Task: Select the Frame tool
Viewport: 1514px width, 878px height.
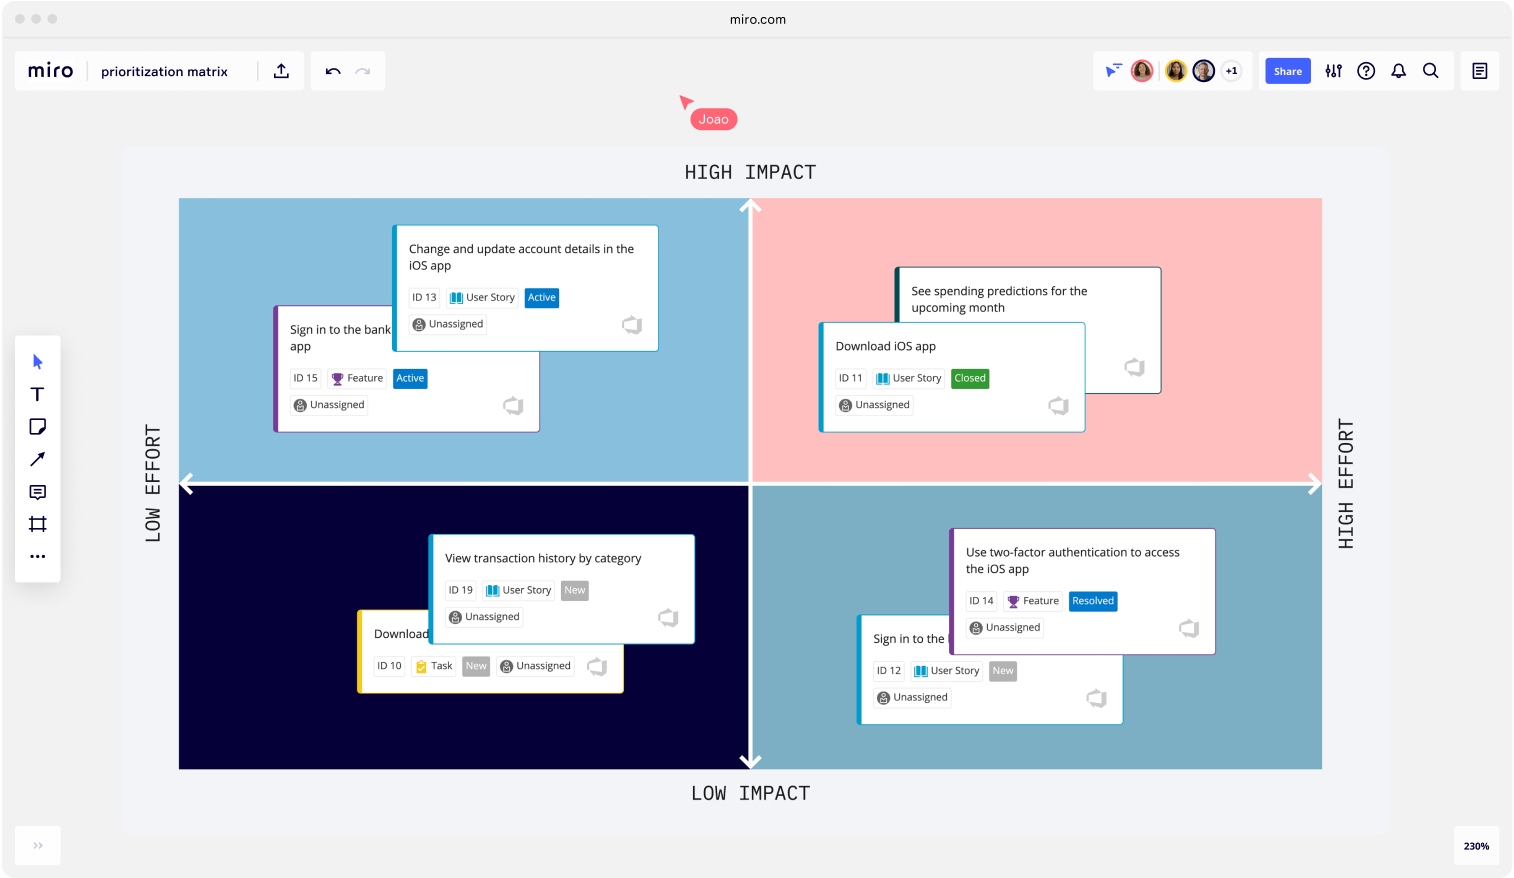Action: pos(37,524)
